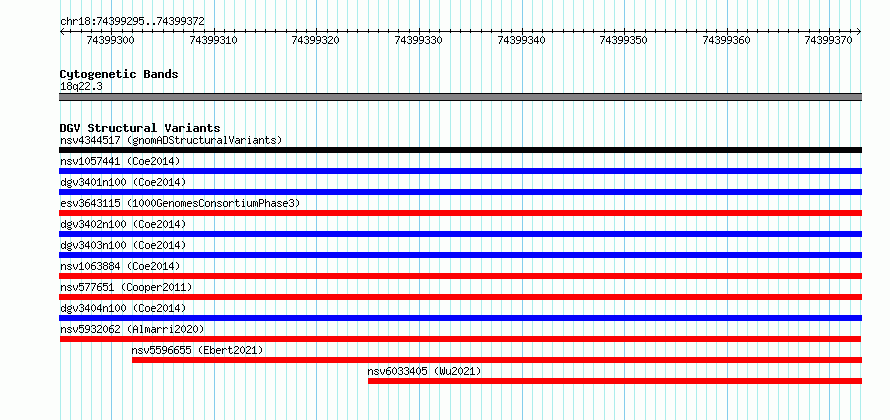Click the esv3643115 red variant bar
This screenshot has width=890, height=420.
(x=460, y=213)
